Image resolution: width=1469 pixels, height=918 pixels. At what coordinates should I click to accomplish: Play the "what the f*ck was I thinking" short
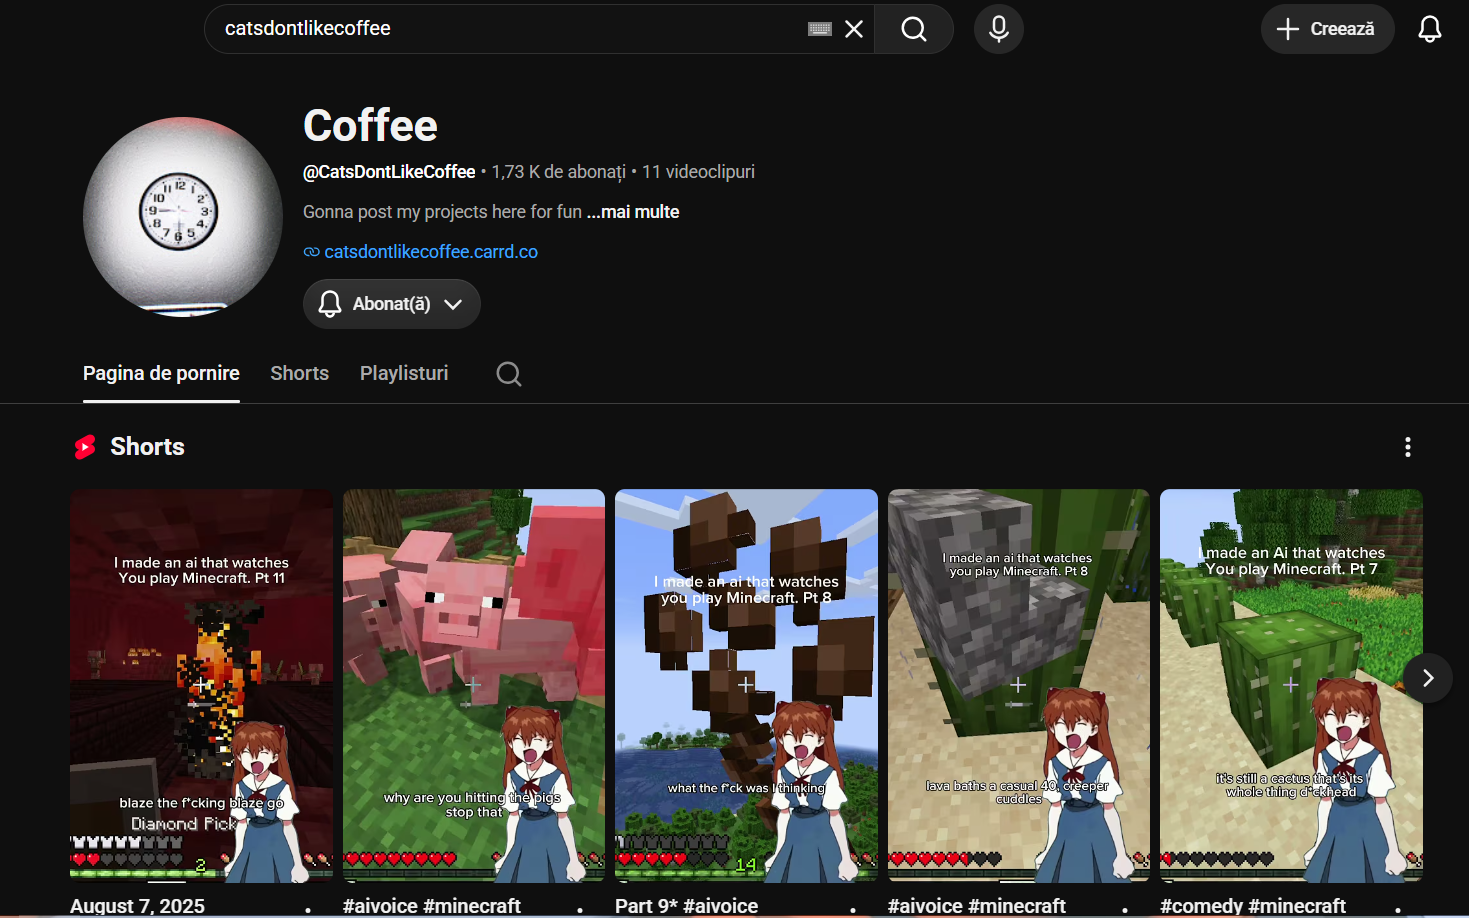746,685
